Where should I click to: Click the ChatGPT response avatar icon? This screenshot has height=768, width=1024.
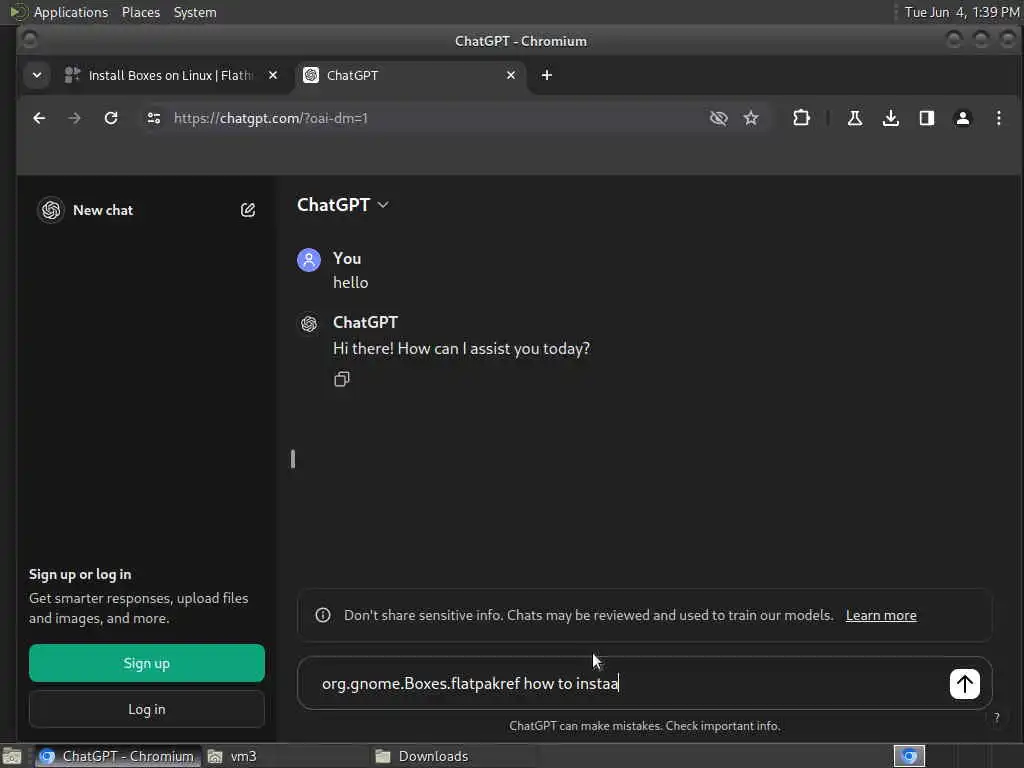pyautogui.click(x=309, y=323)
